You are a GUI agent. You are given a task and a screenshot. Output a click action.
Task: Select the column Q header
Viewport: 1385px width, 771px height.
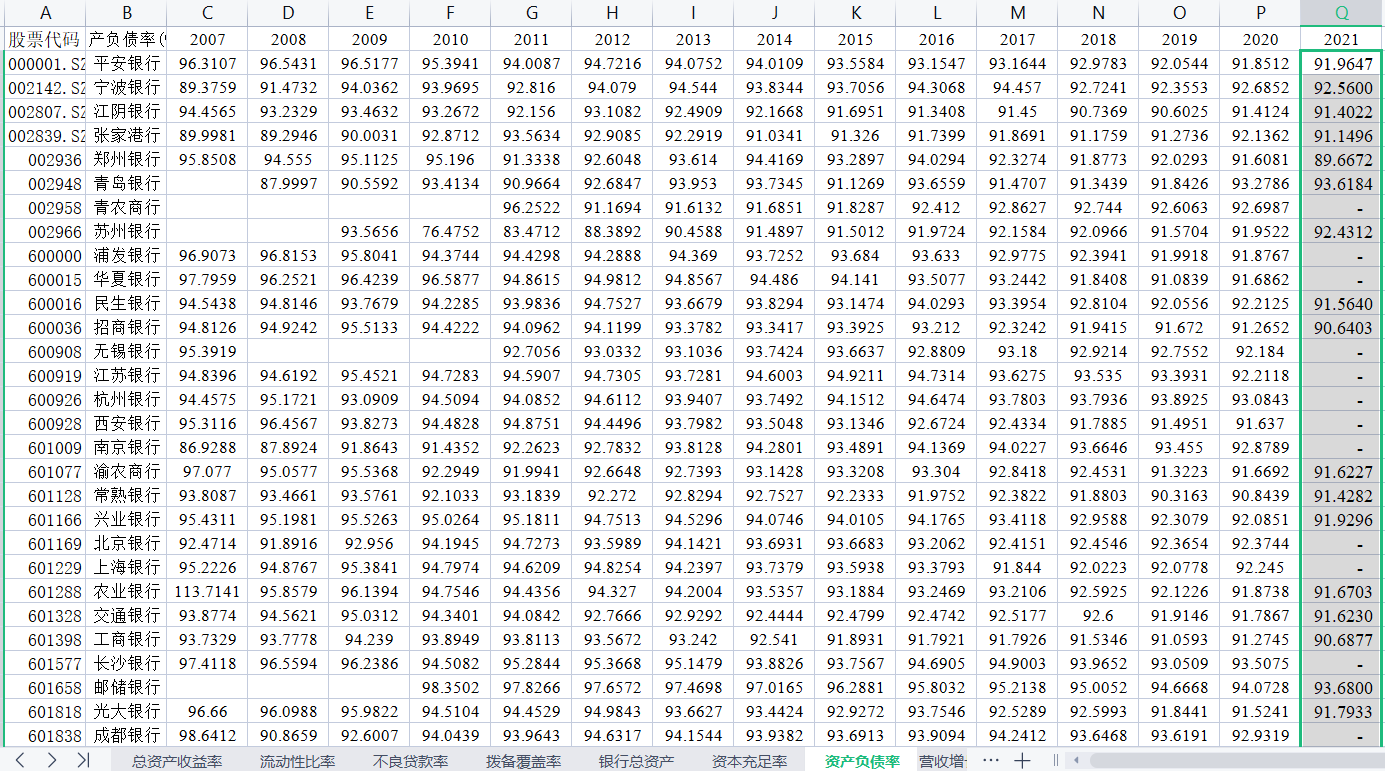(1341, 13)
